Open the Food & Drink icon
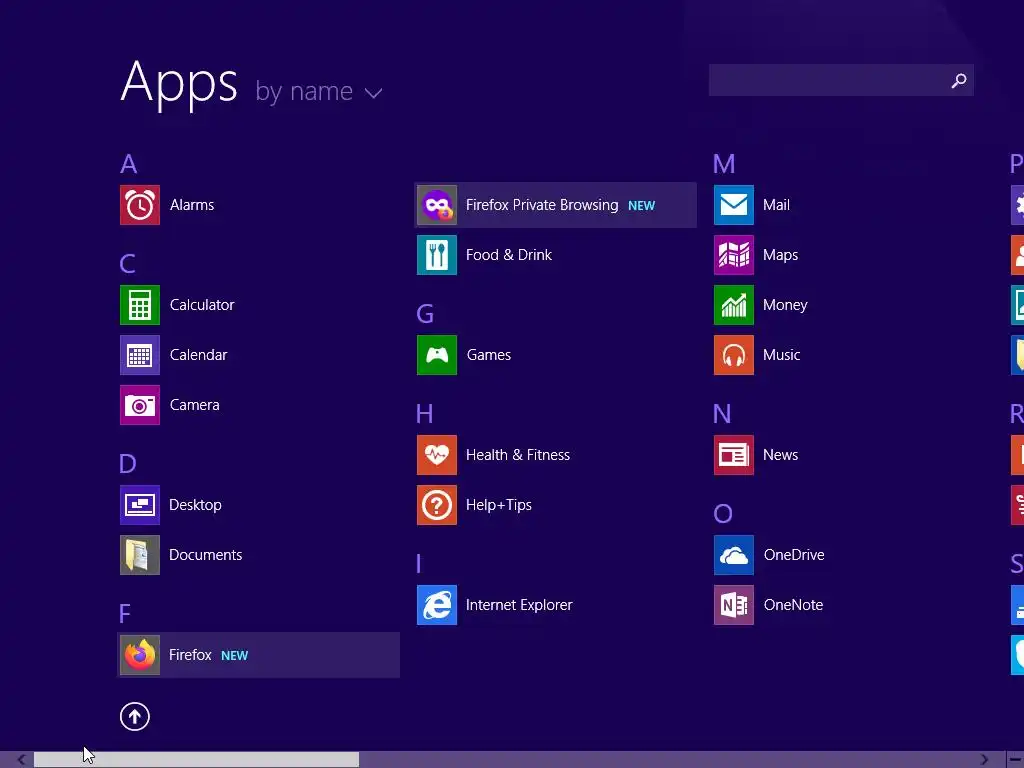Image resolution: width=1024 pixels, height=768 pixels. (437, 255)
